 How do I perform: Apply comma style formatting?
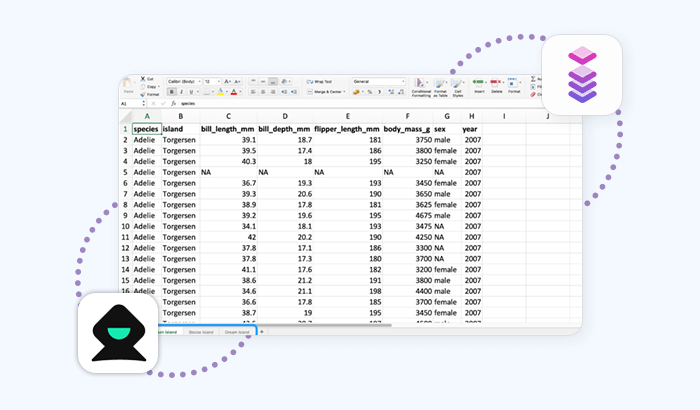379,92
